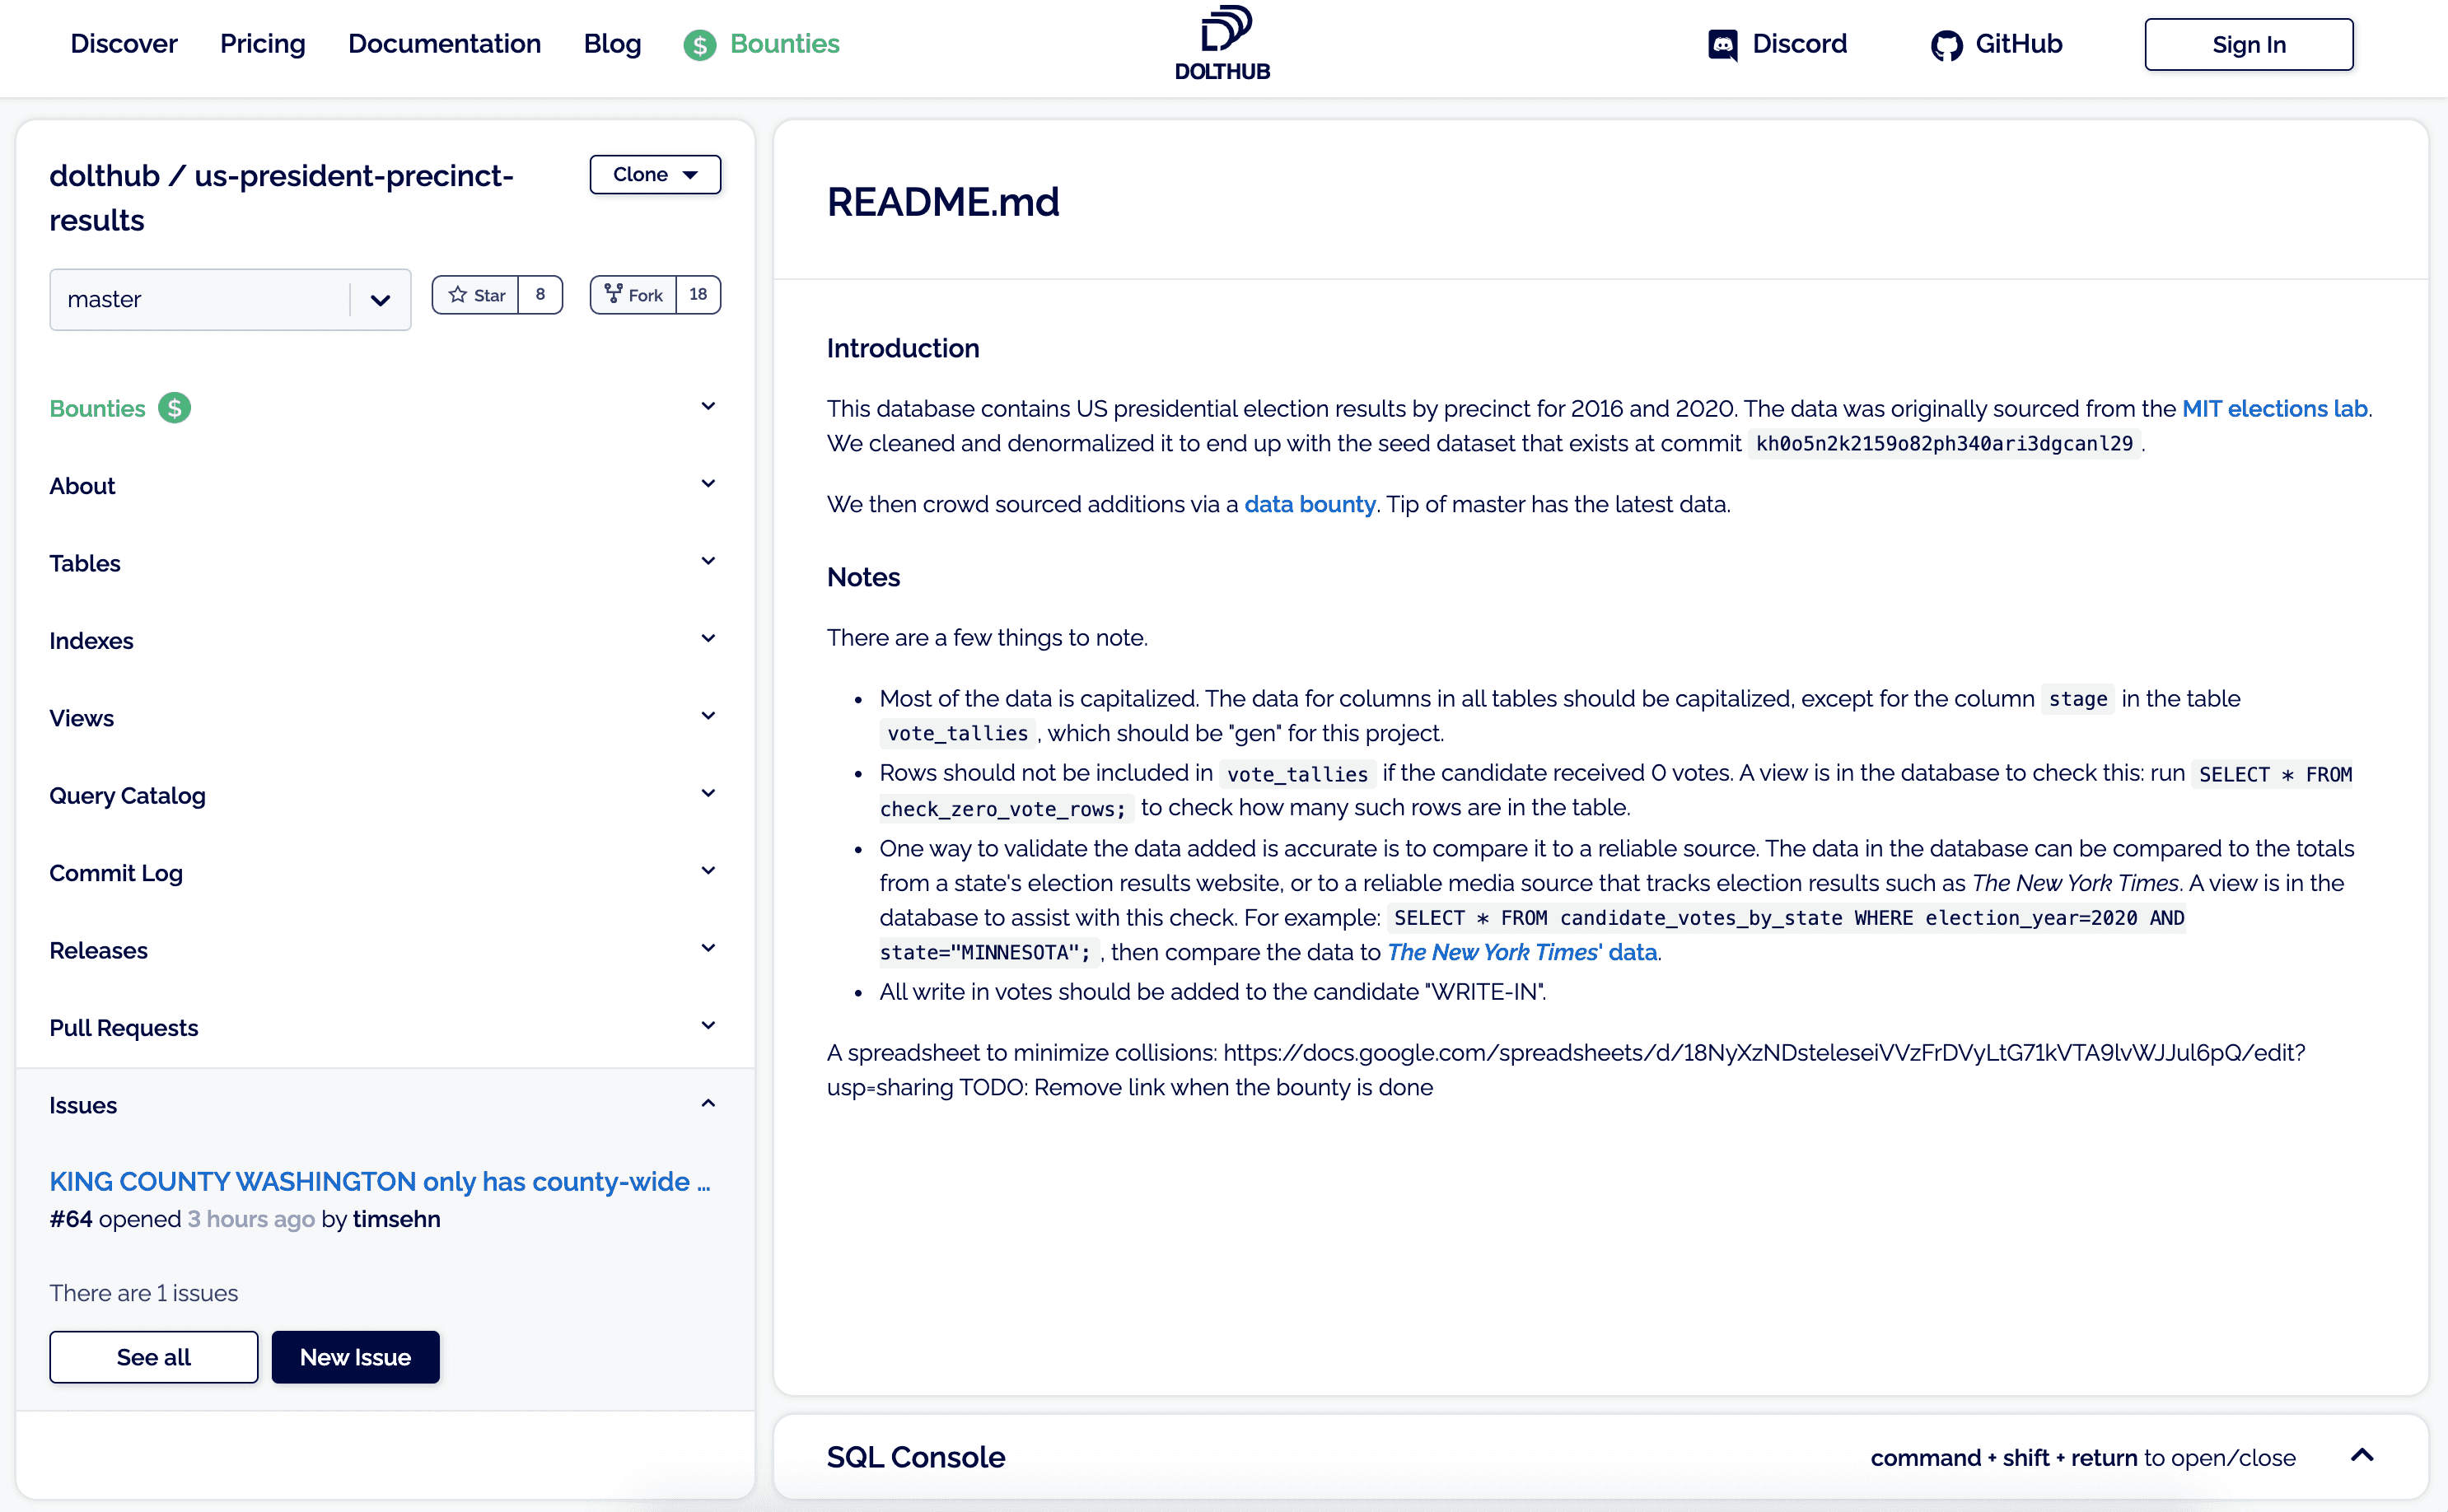Click the star count 8
2448x1512 pixels.
click(540, 294)
